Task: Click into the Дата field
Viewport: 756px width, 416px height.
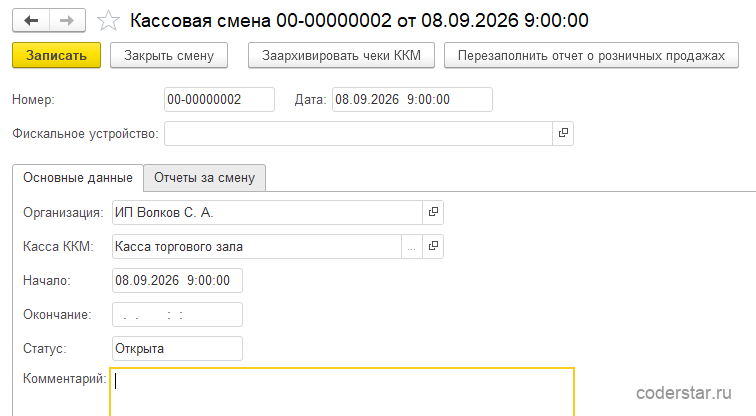Action: pyautogui.click(x=412, y=99)
